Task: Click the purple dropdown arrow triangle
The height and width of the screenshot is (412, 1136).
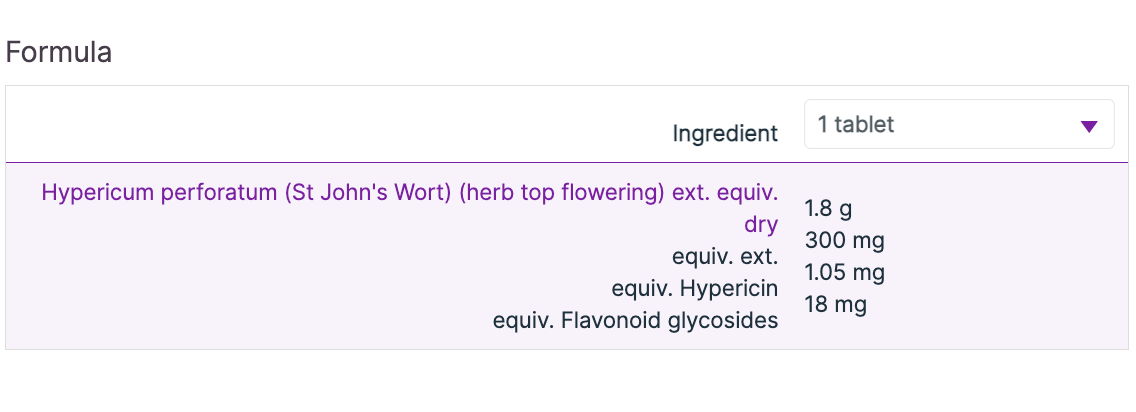Action: pyautogui.click(x=1089, y=126)
